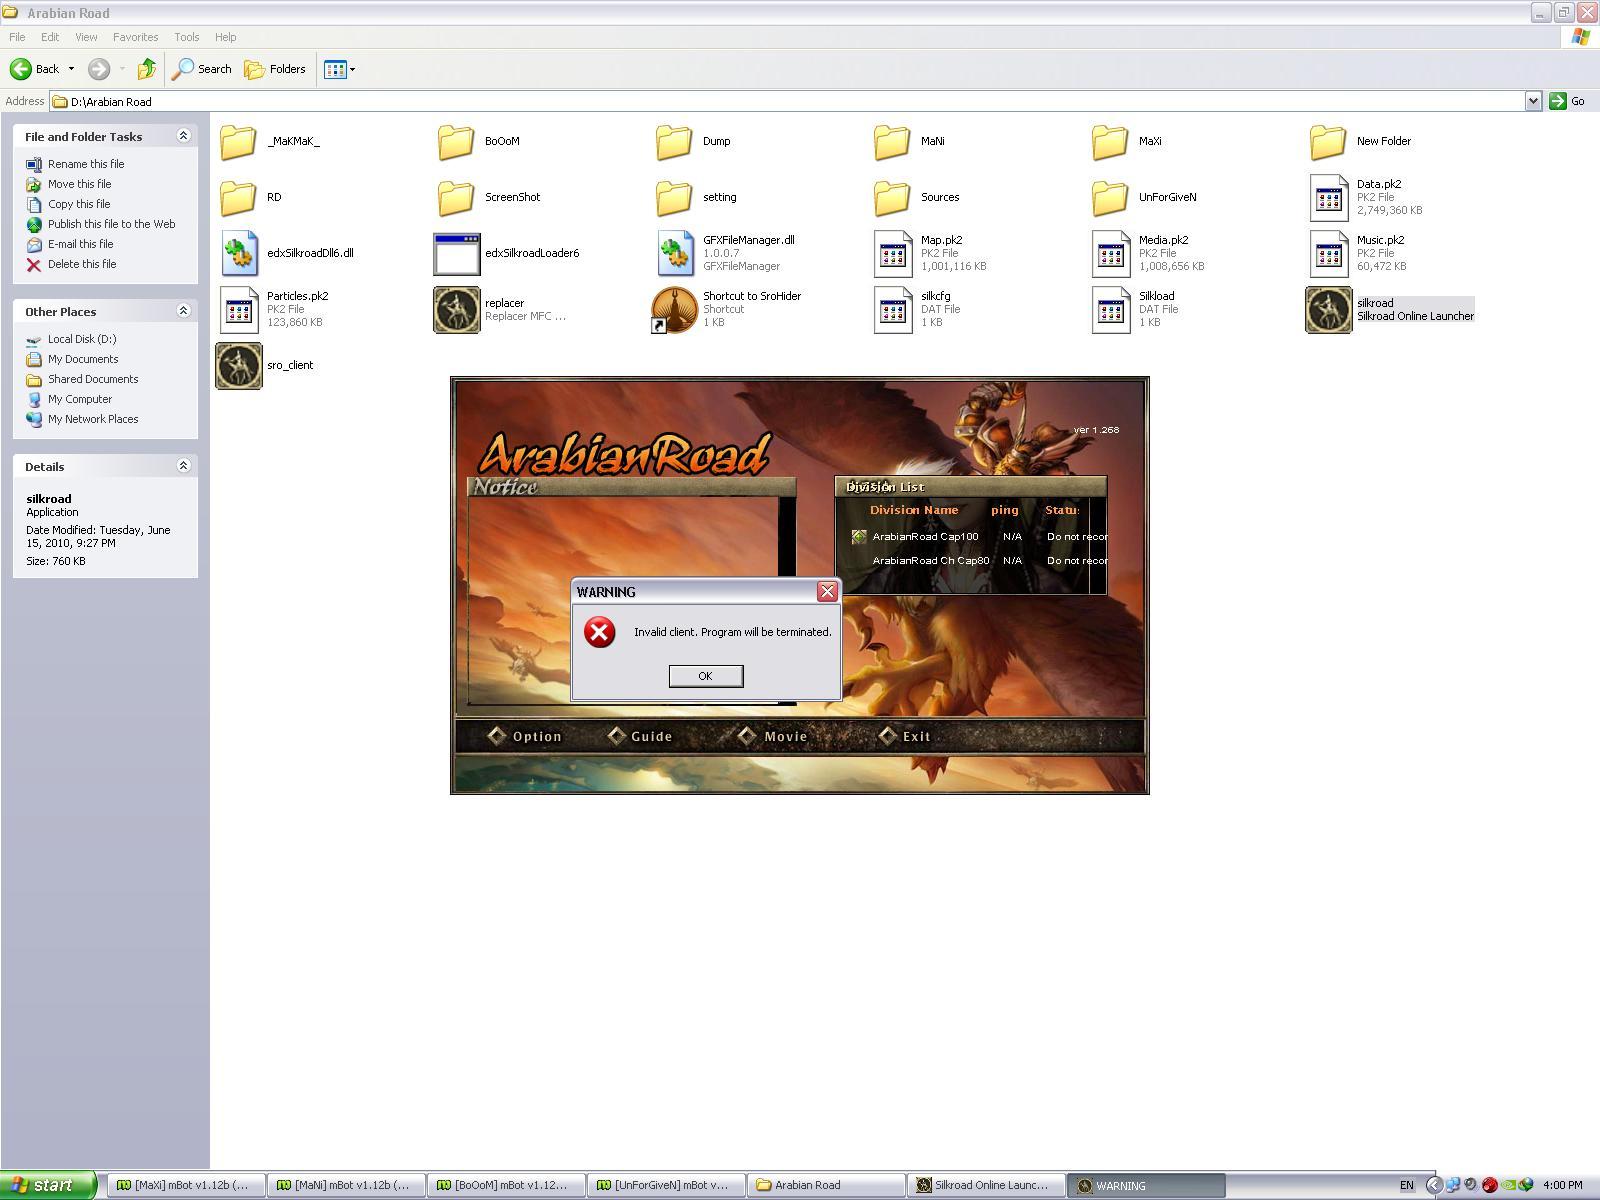This screenshot has width=1600, height=1200.
Task: Select the Media.pk2 file icon
Action: click(1110, 254)
